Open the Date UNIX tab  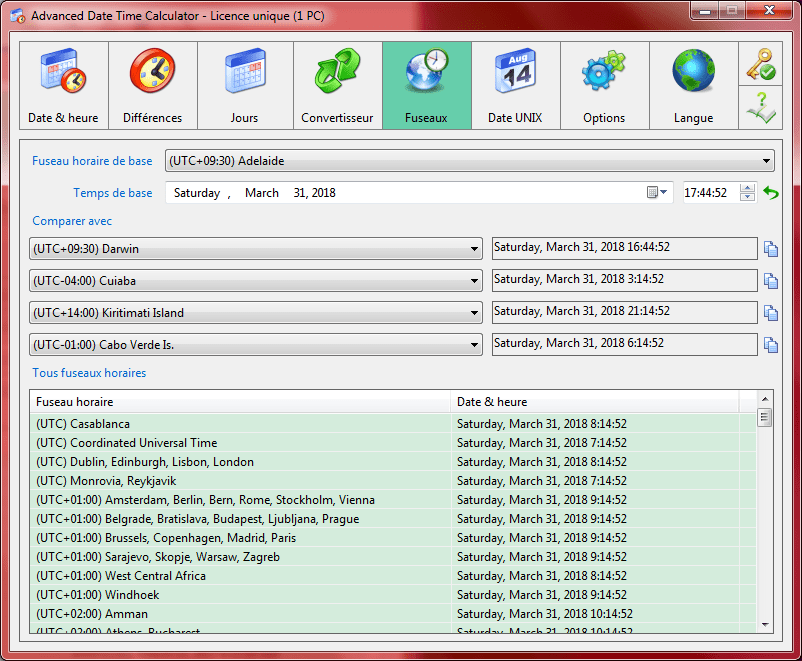[x=516, y=85]
